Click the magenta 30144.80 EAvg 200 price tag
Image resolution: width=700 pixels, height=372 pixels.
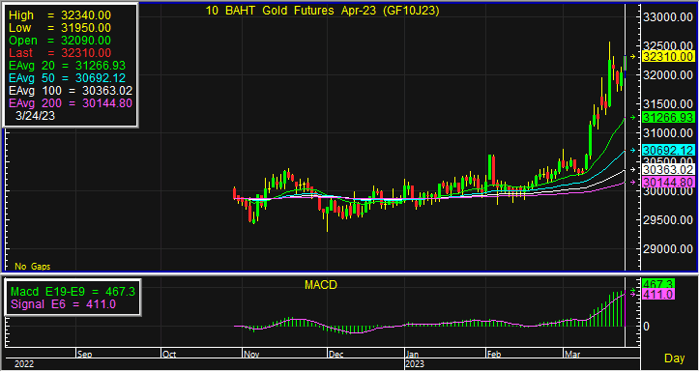coord(668,182)
